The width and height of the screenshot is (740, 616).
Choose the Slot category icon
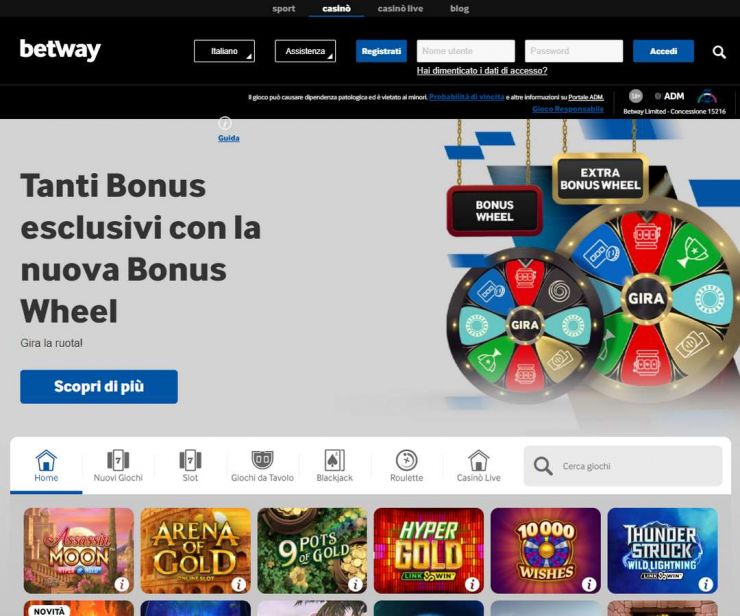(x=190, y=460)
